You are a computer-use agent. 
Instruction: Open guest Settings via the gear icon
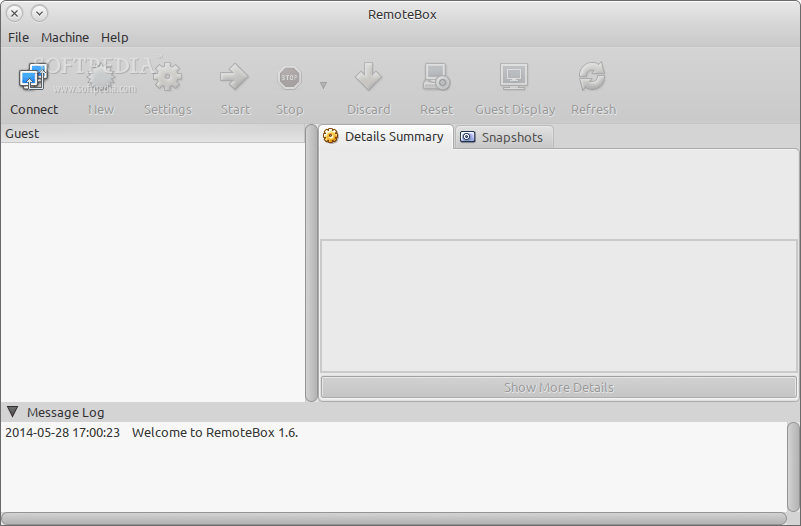pyautogui.click(x=168, y=77)
